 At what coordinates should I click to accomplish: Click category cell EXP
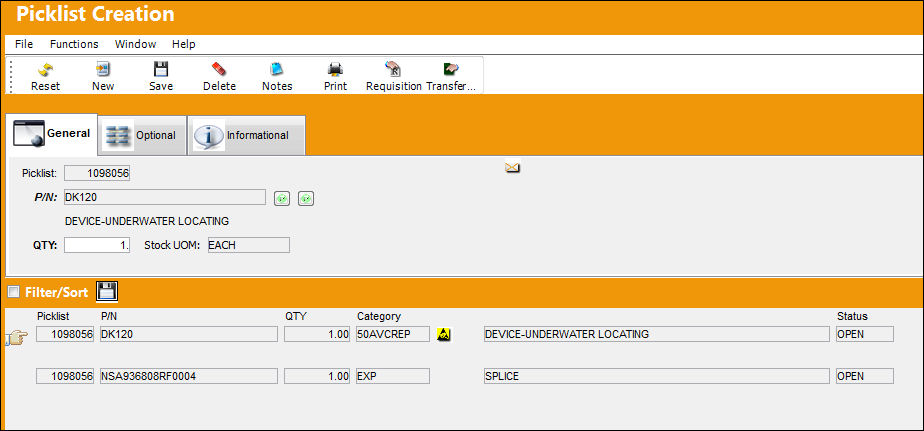393,376
